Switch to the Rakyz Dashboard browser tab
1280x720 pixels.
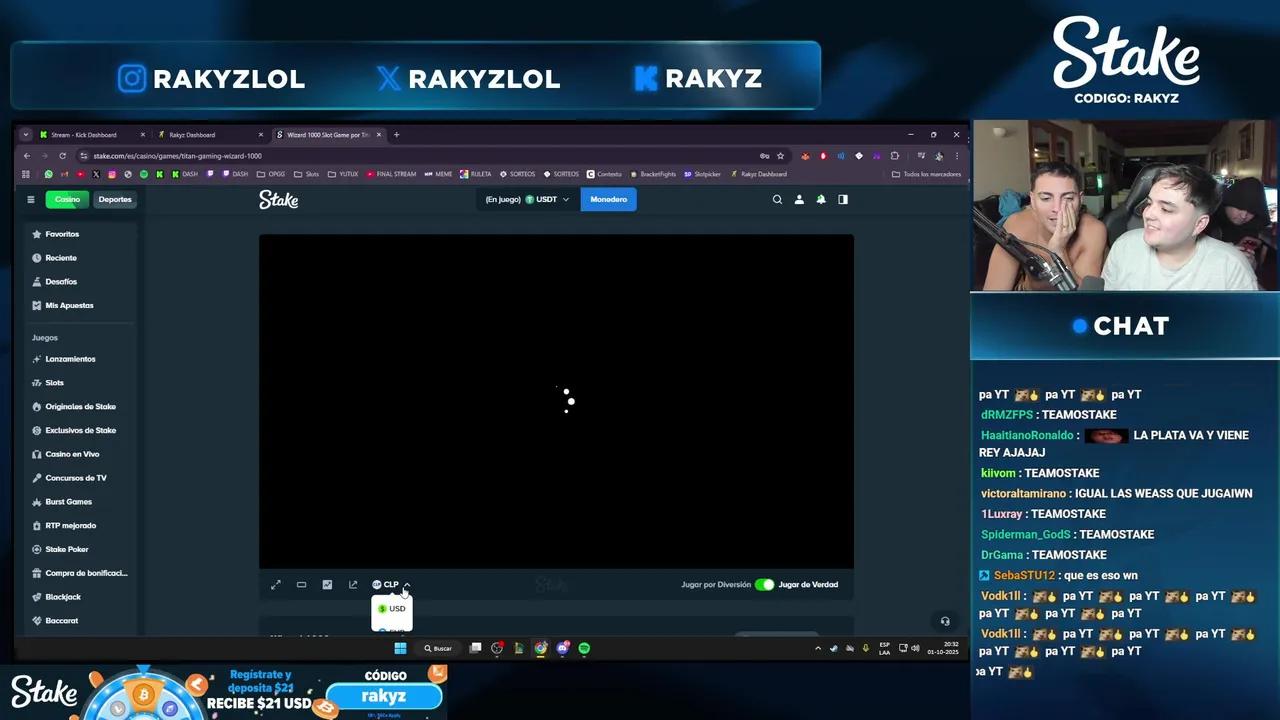tap(210, 135)
